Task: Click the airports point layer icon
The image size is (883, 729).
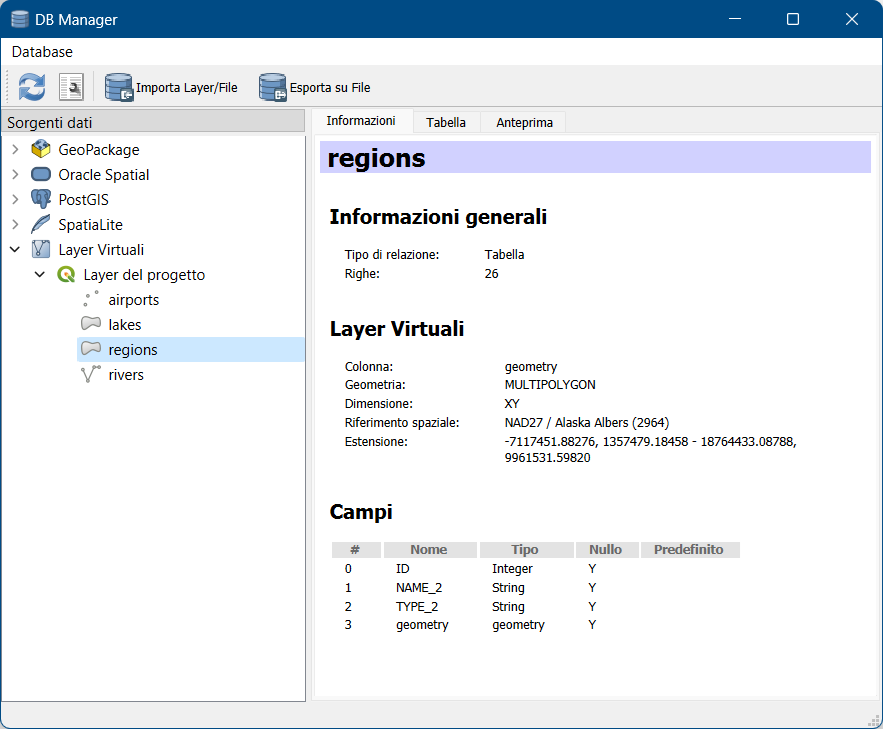Action: pyautogui.click(x=91, y=299)
